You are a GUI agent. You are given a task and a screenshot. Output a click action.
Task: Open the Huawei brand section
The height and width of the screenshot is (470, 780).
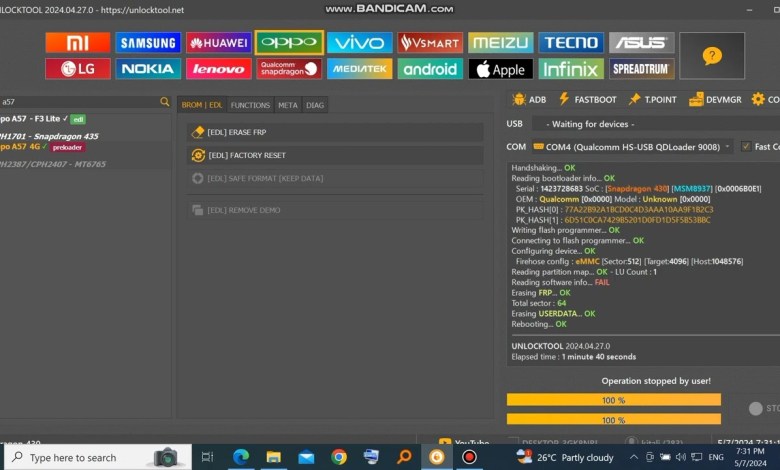click(x=218, y=43)
